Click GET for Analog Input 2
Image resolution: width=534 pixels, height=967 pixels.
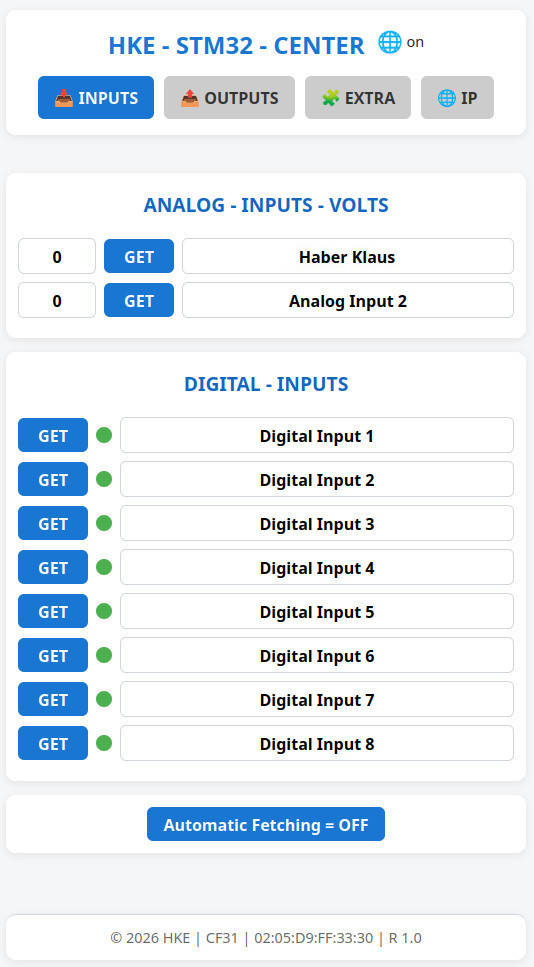pyautogui.click(x=139, y=300)
